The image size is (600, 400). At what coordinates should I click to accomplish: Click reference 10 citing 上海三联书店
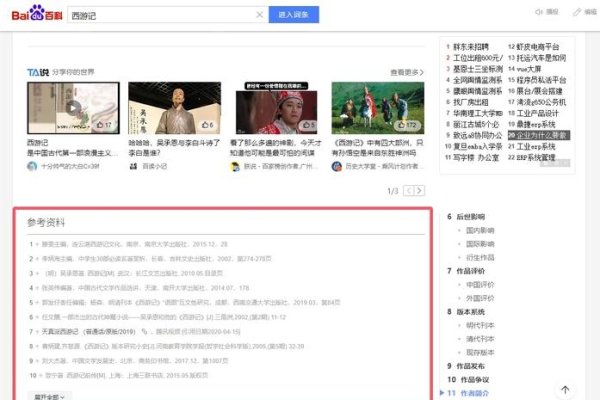pyautogui.click(x=127, y=376)
